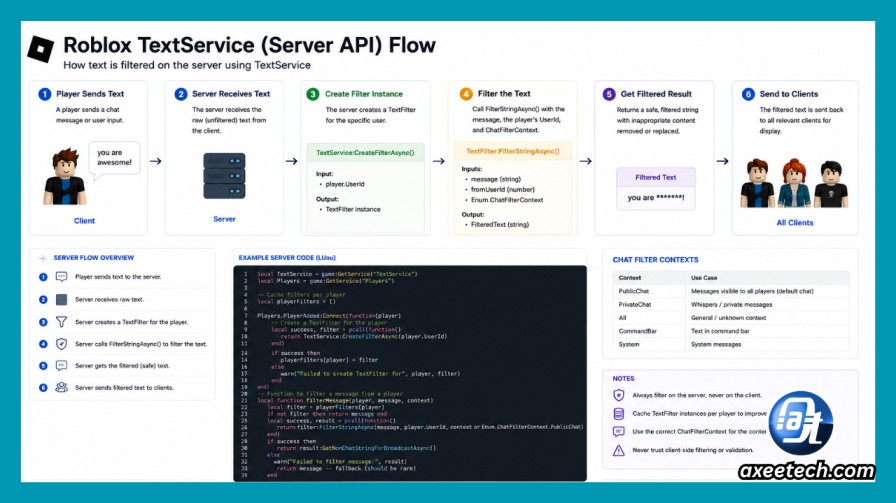Click people icon for "Server sends filtered text"
Screen dimensions: 896x503
click(x=61, y=388)
